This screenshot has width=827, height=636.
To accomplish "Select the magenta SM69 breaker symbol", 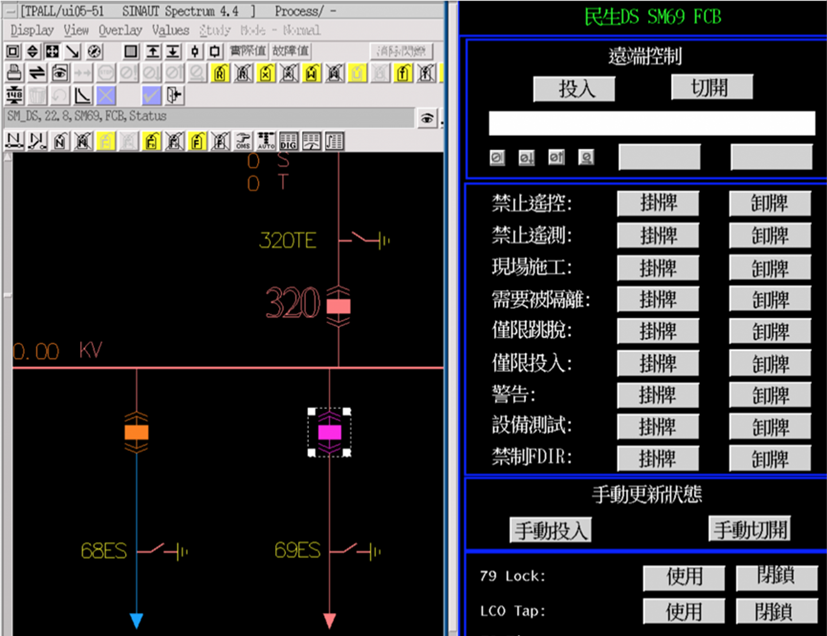I will click(x=329, y=432).
